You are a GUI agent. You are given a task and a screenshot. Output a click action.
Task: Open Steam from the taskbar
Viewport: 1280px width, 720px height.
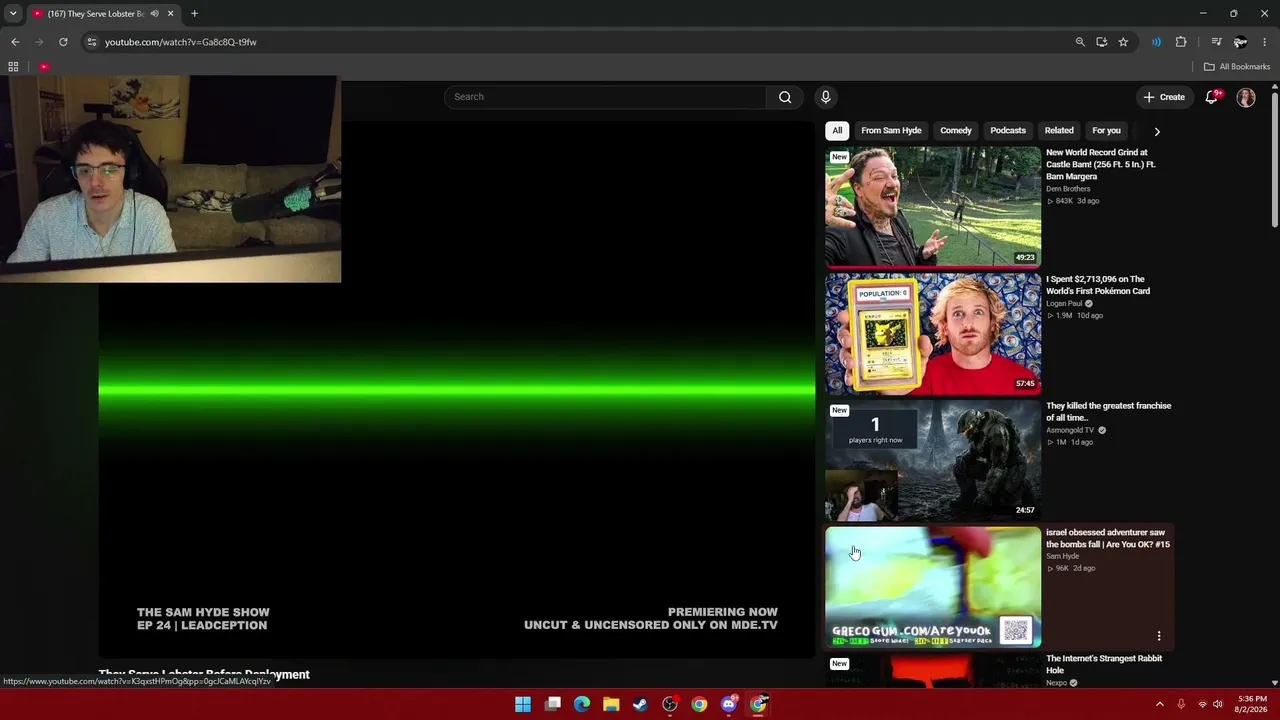click(640, 704)
